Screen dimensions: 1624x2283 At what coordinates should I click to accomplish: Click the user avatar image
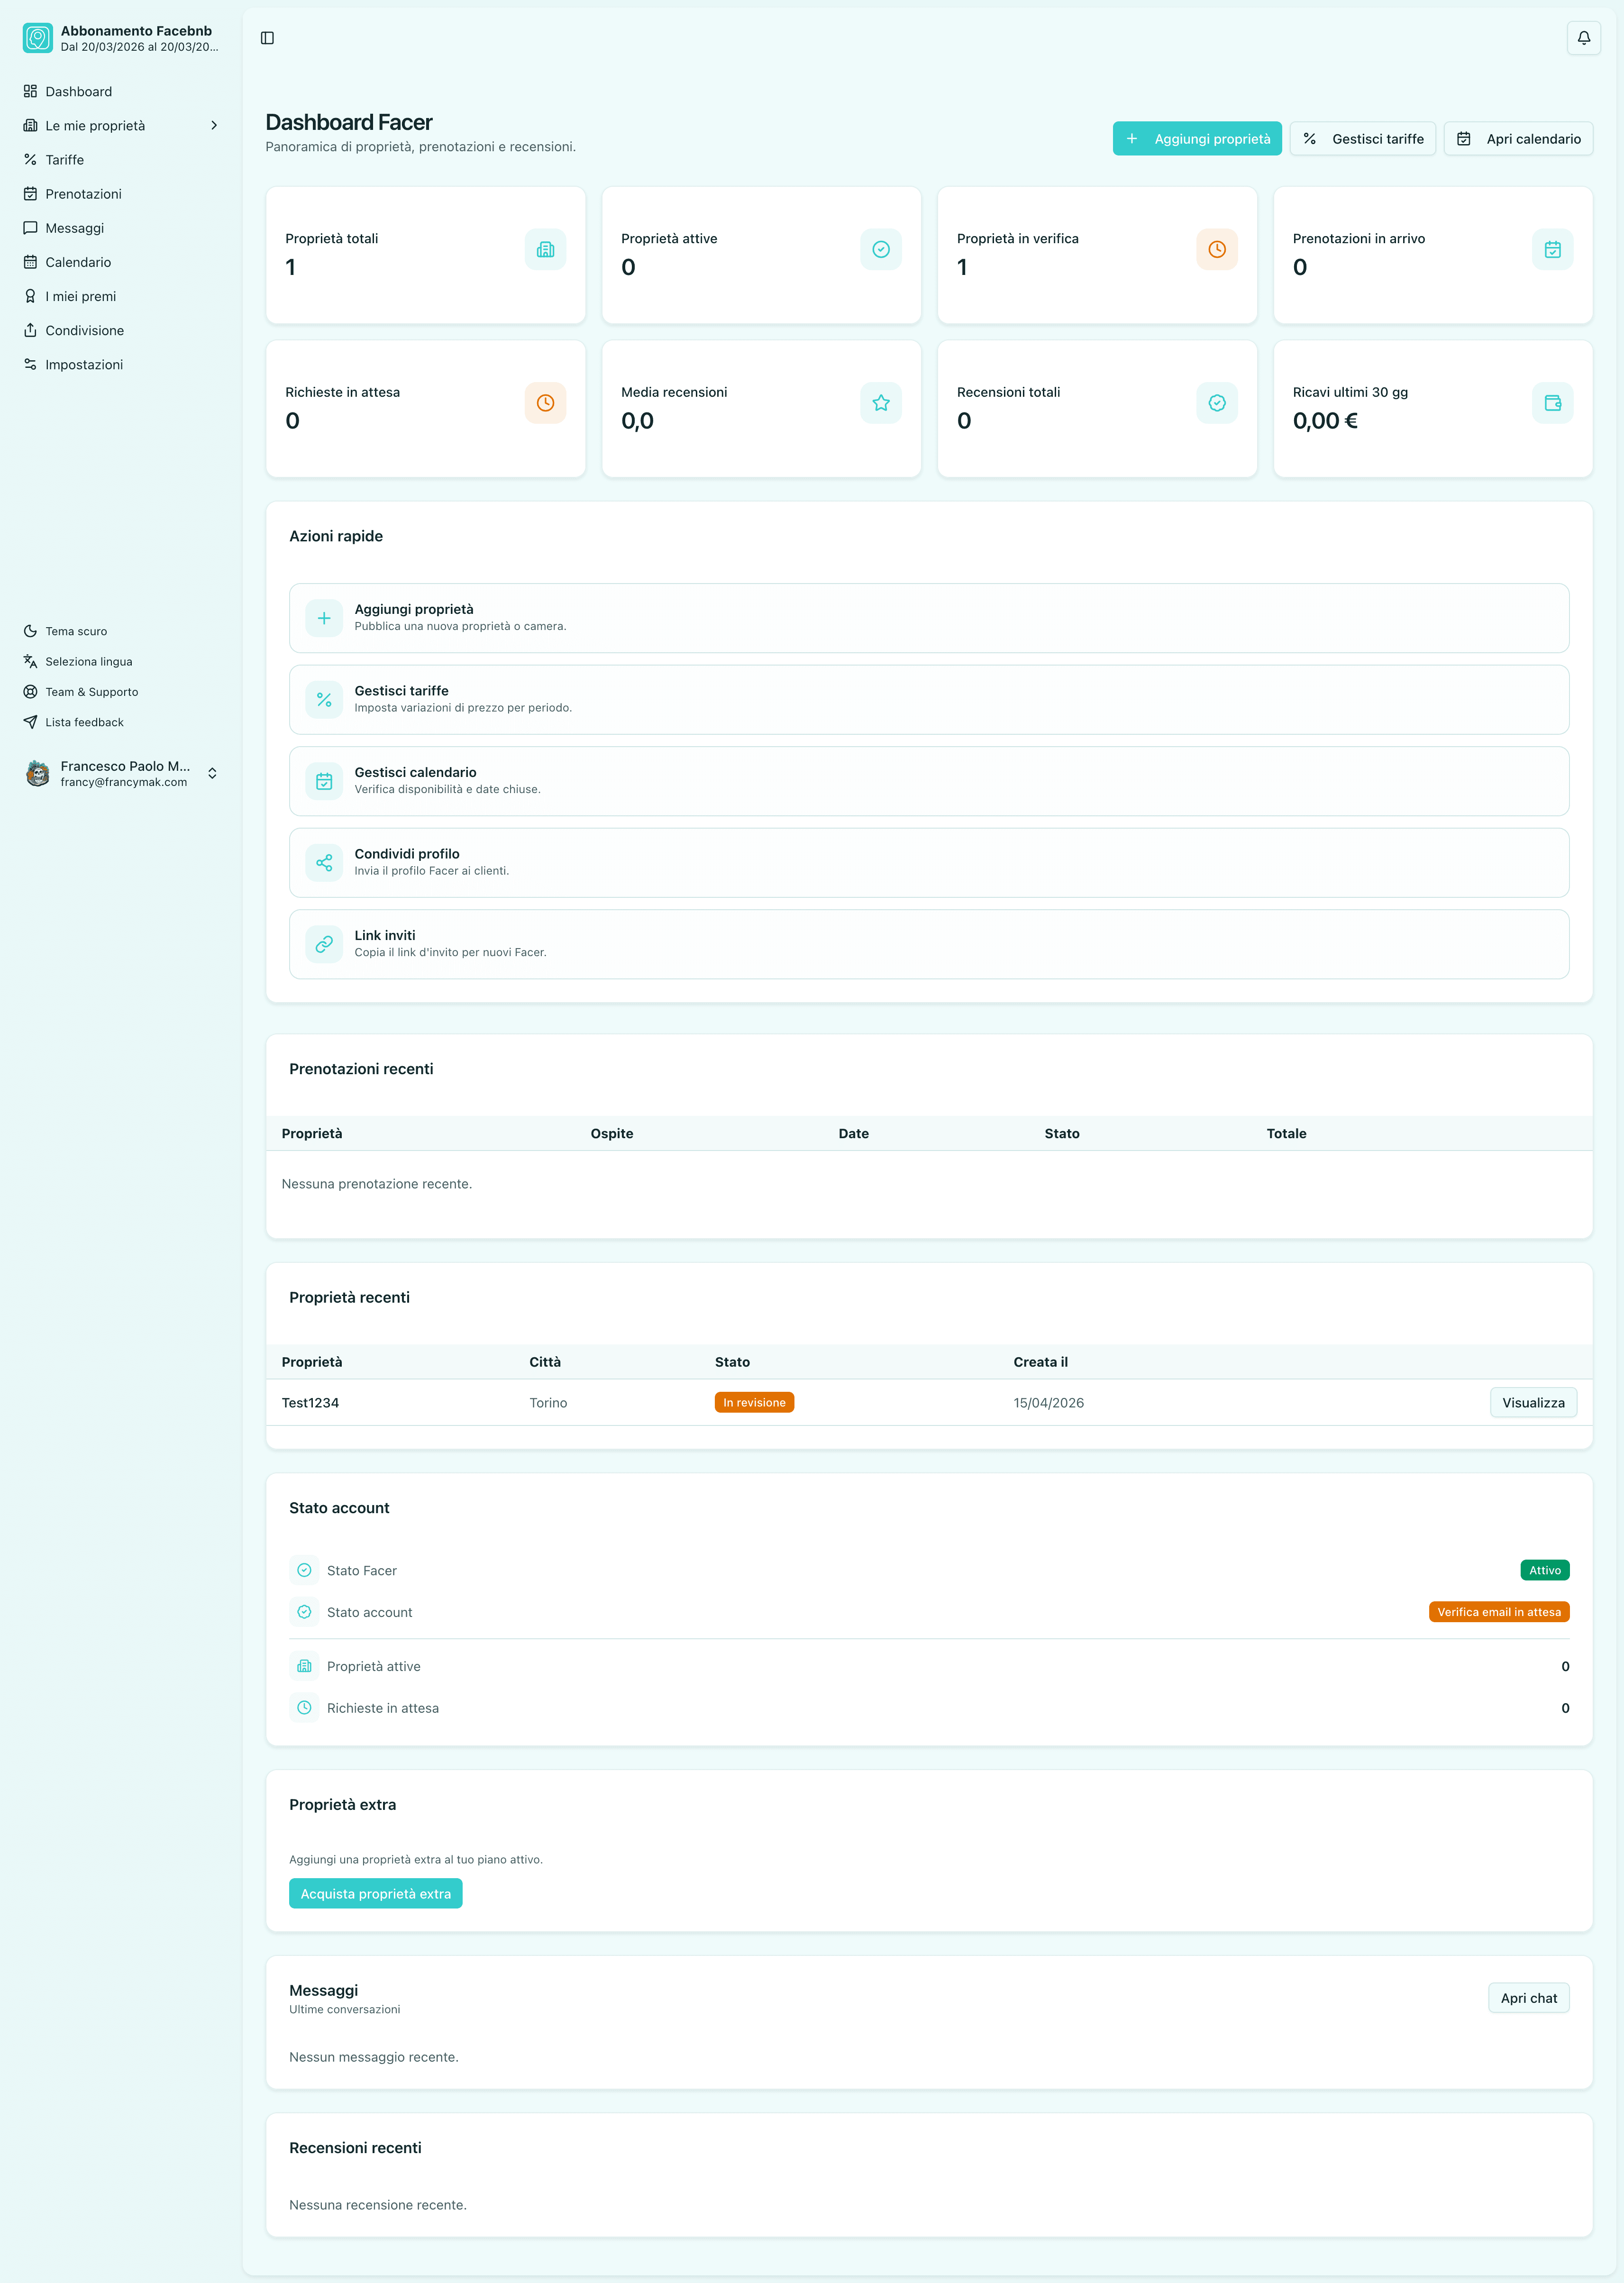(x=38, y=773)
